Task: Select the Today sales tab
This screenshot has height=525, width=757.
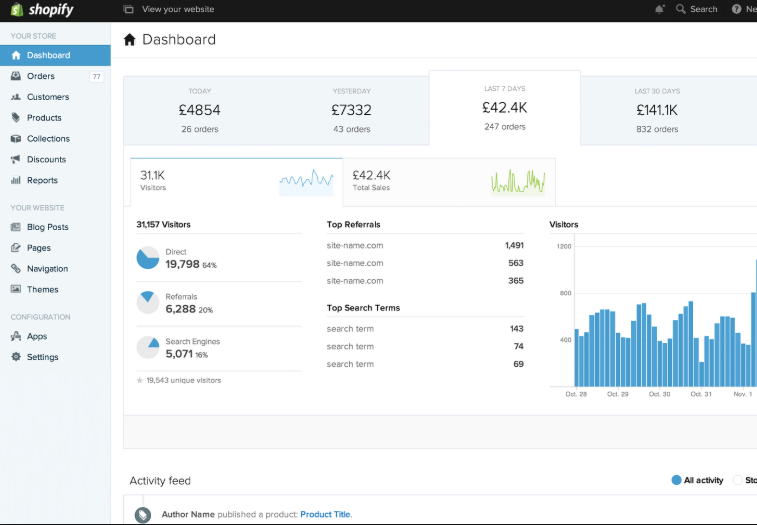Action: coord(199,111)
